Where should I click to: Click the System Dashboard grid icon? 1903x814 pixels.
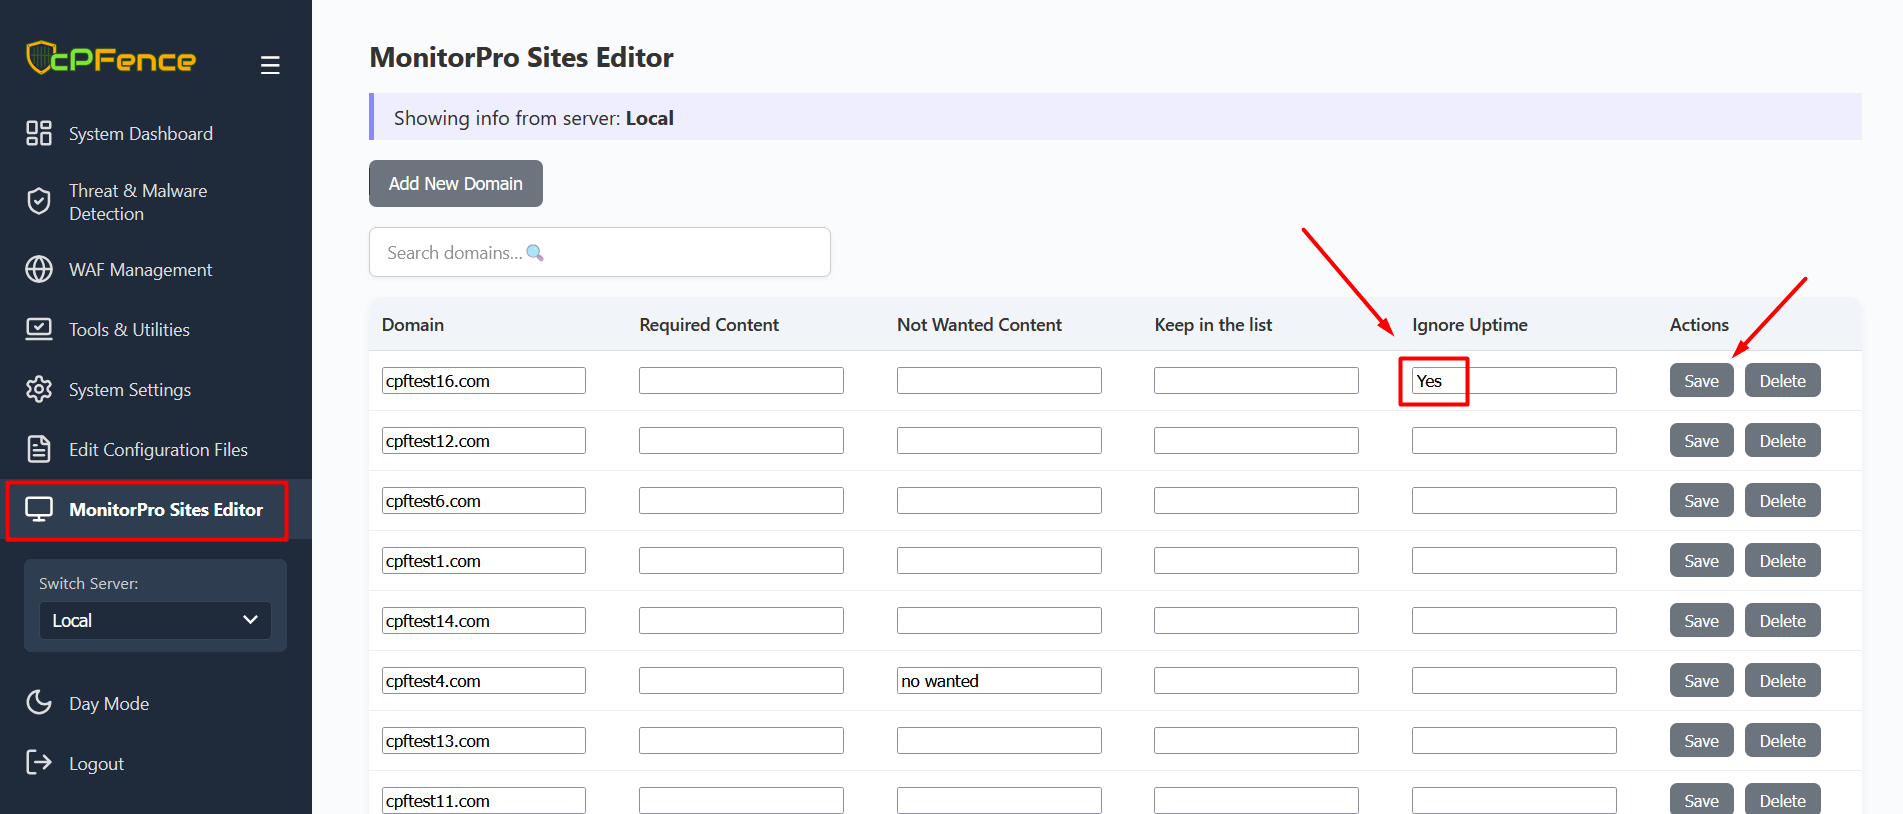(x=39, y=133)
